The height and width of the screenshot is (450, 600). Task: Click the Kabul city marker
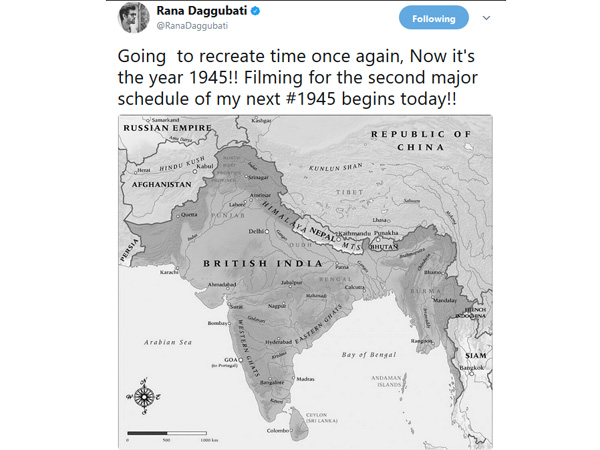click(195, 171)
